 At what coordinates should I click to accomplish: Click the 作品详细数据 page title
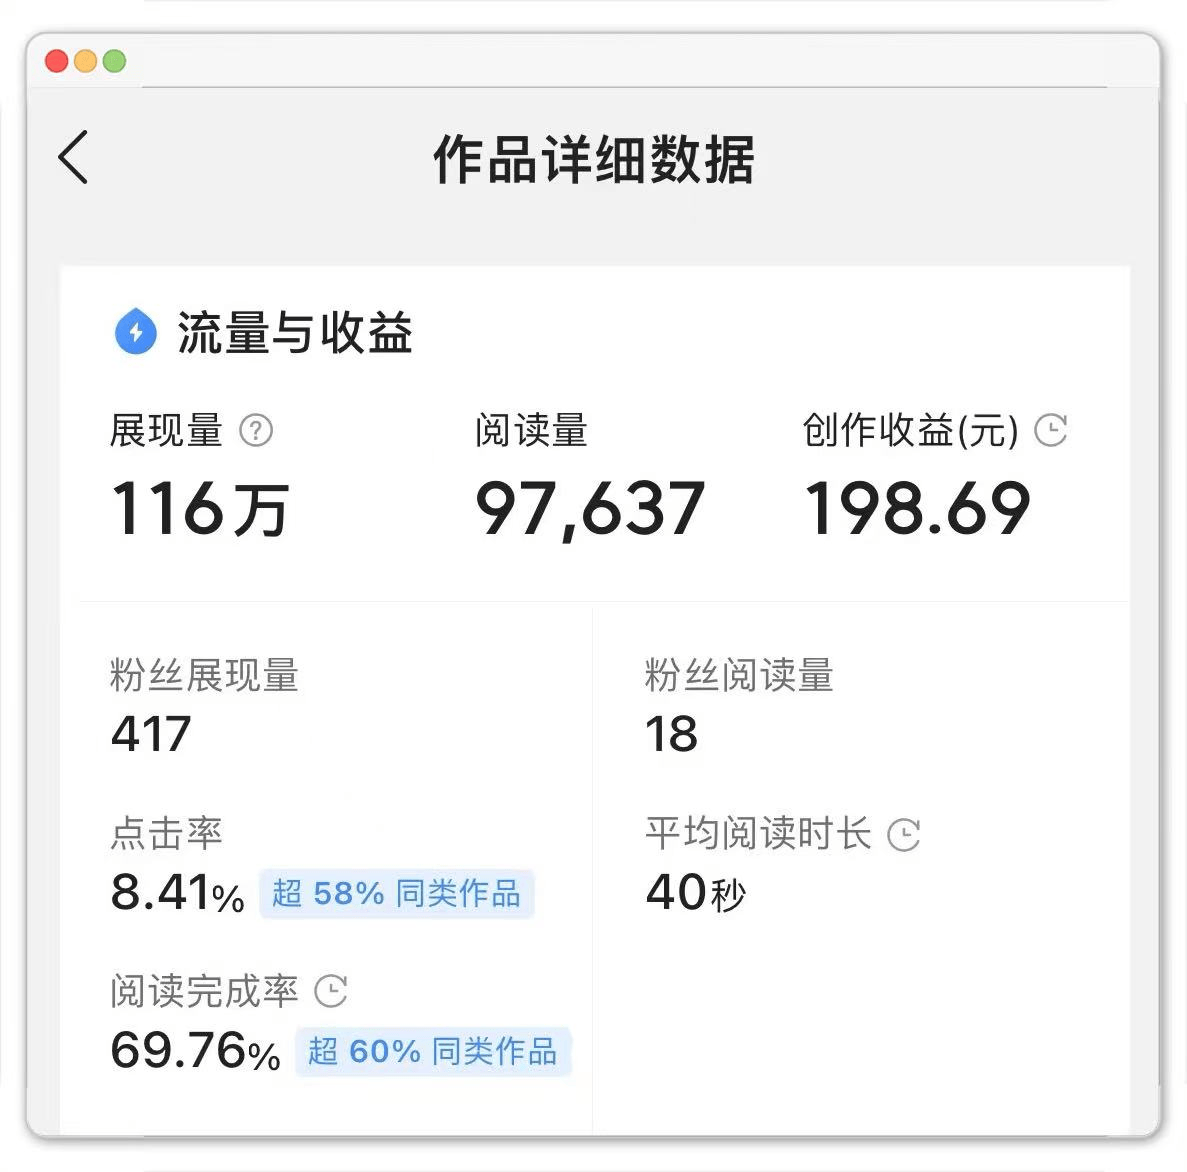[x=593, y=159]
